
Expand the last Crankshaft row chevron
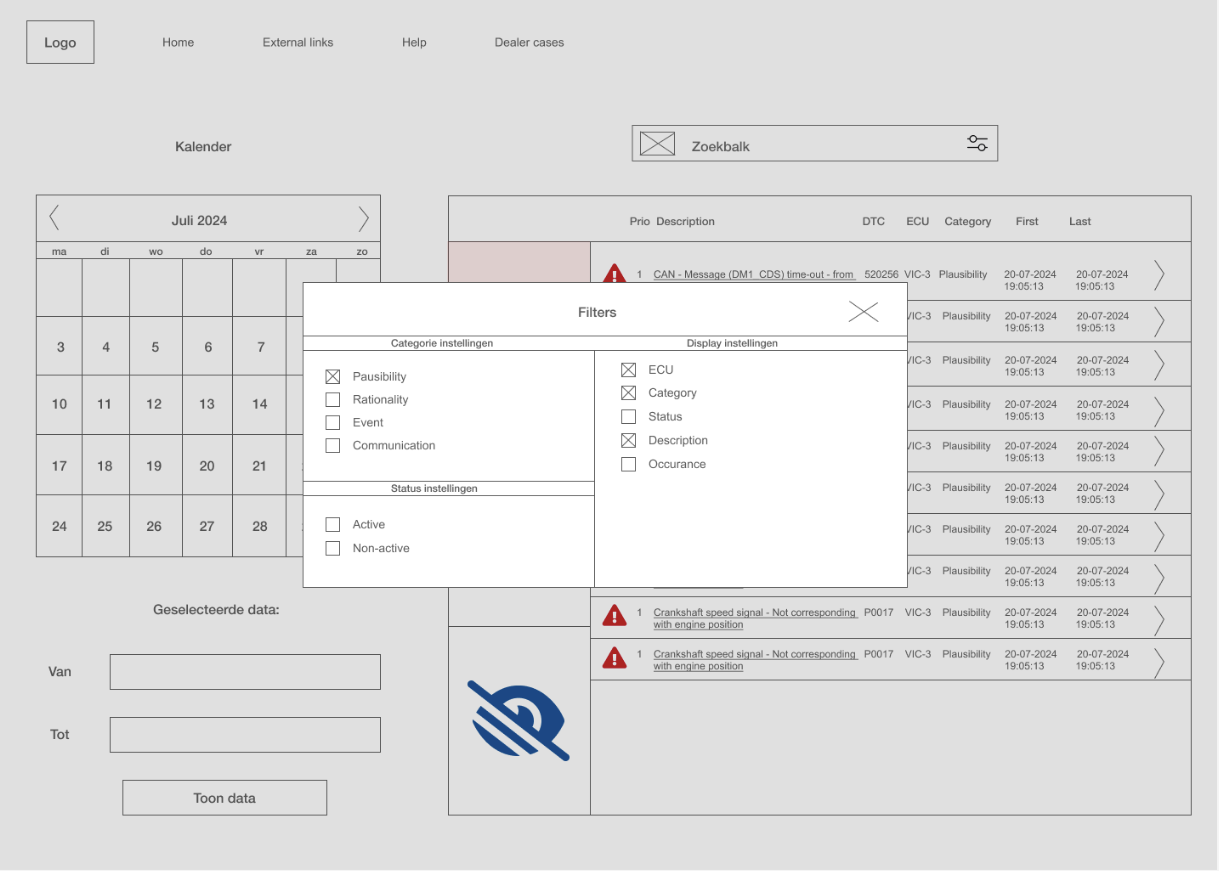point(1159,662)
